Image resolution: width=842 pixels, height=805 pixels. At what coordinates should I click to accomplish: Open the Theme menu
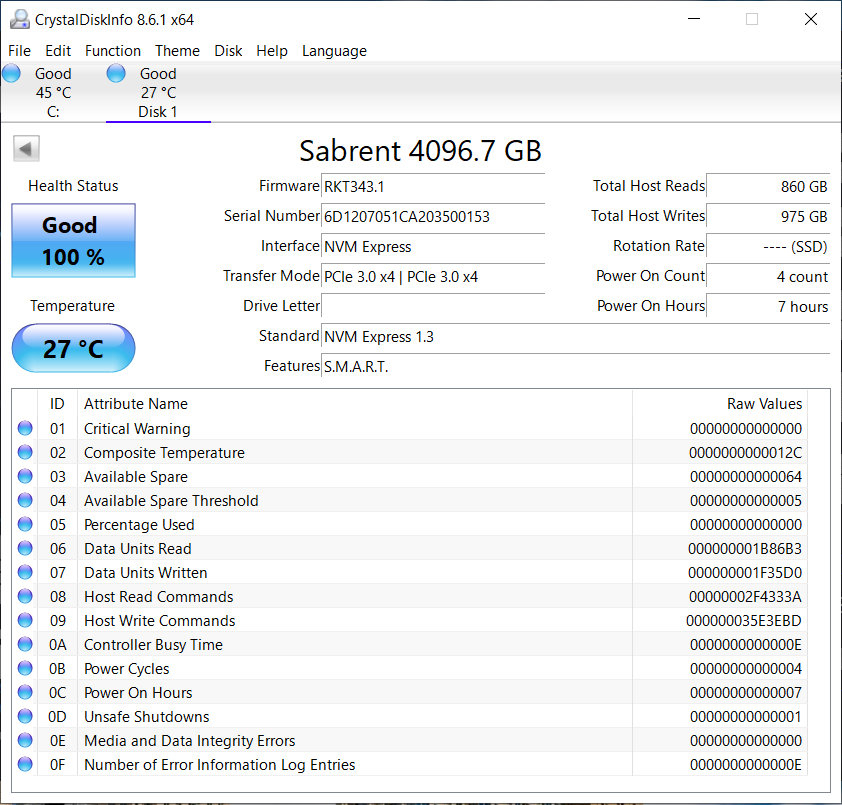pyautogui.click(x=177, y=51)
